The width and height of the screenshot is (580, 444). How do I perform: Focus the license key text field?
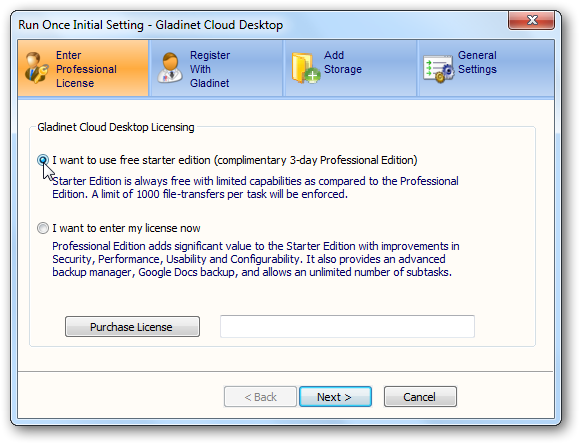(x=347, y=326)
